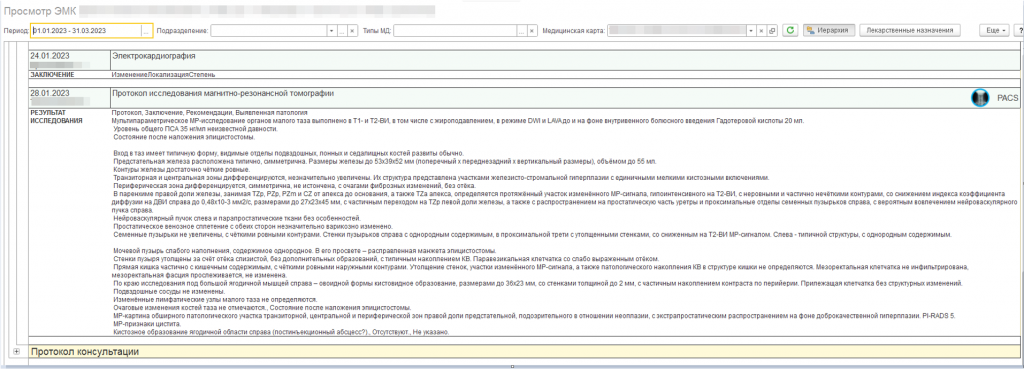1024x369 pixels.
Task: Open Типы МД selection ellipsis button
Action: coord(522,31)
